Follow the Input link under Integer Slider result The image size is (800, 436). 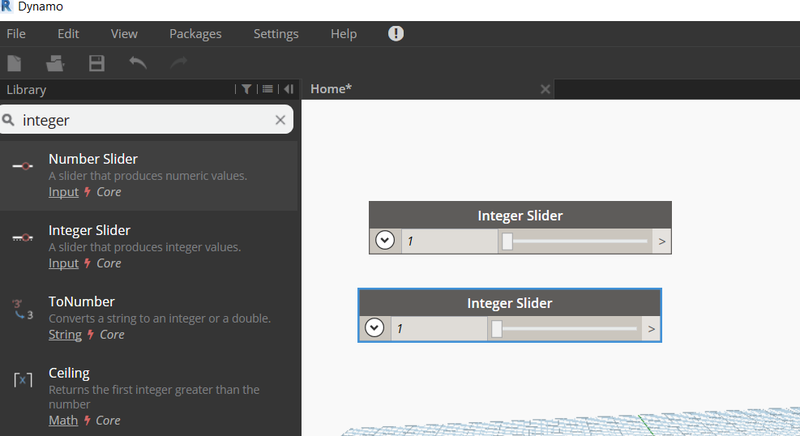point(63,264)
